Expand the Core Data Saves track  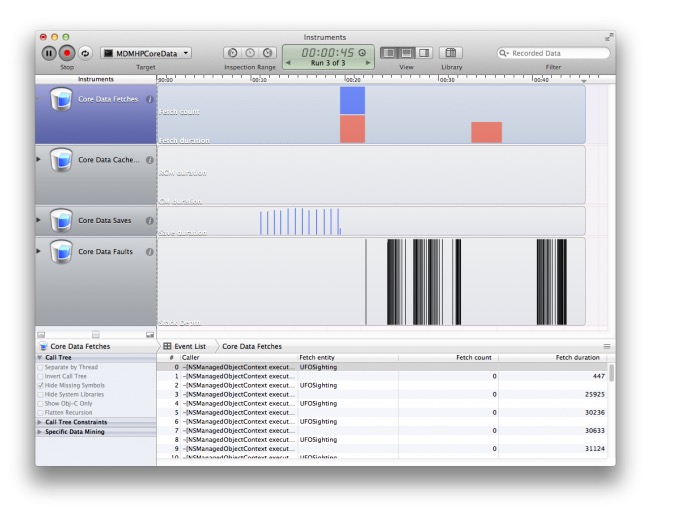(x=39, y=220)
